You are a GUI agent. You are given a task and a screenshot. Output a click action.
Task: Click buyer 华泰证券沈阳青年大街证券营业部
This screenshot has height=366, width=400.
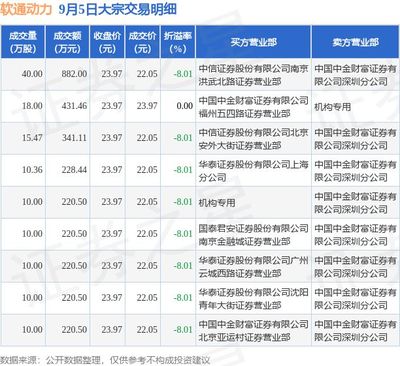point(253,299)
